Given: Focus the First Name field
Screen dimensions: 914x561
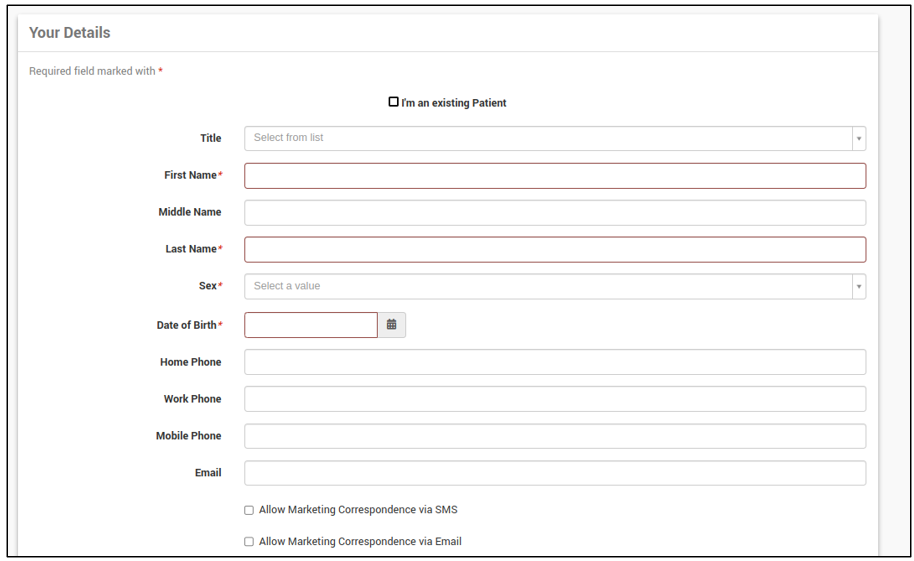Looking at the screenshot, I should (555, 176).
